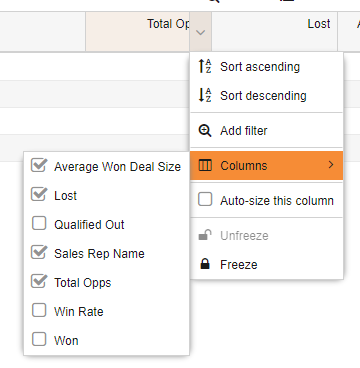Viewport: 360px width, 368px height.
Task: Click the sort ascending A-Z icon
Action: [205, 66]
